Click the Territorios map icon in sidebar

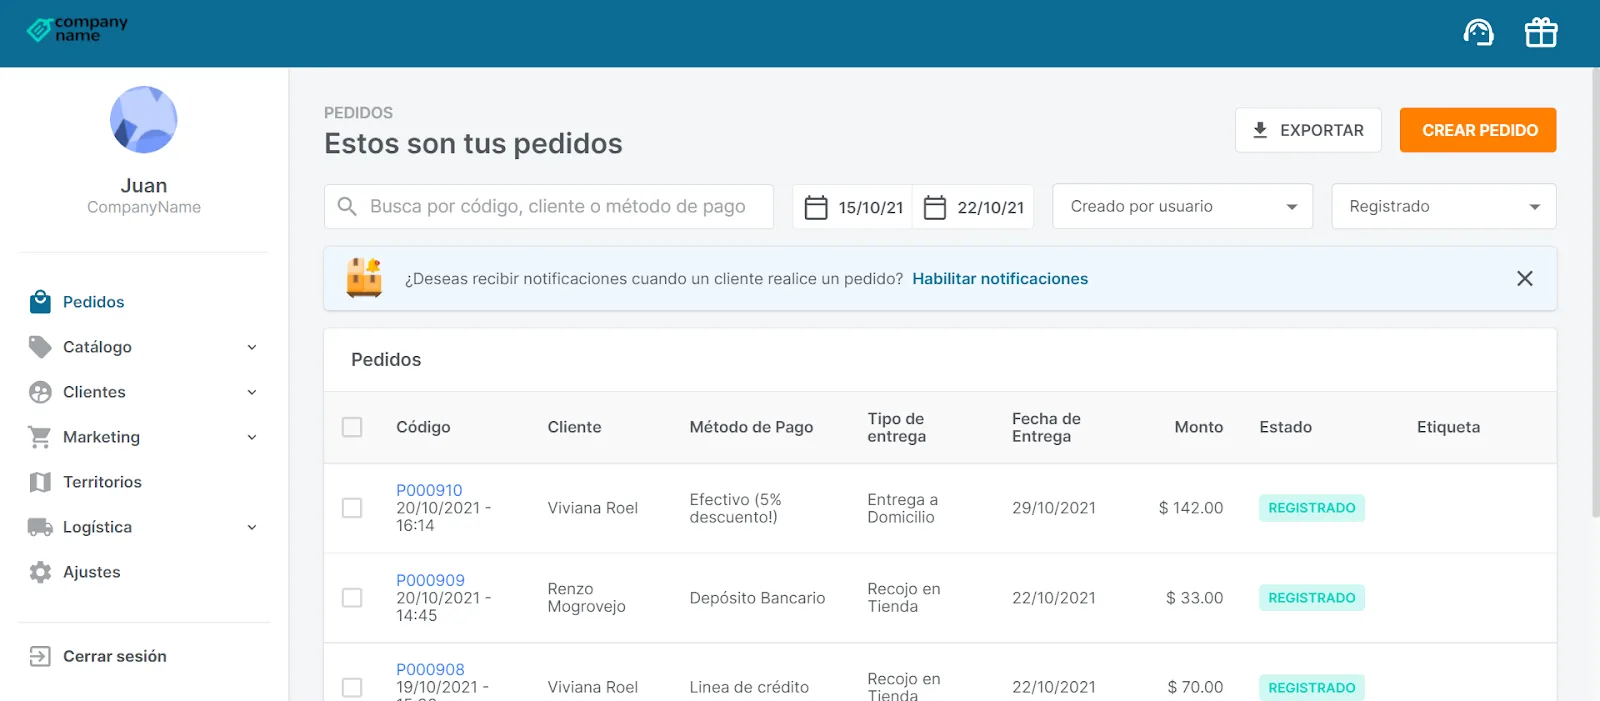point(40,482)
